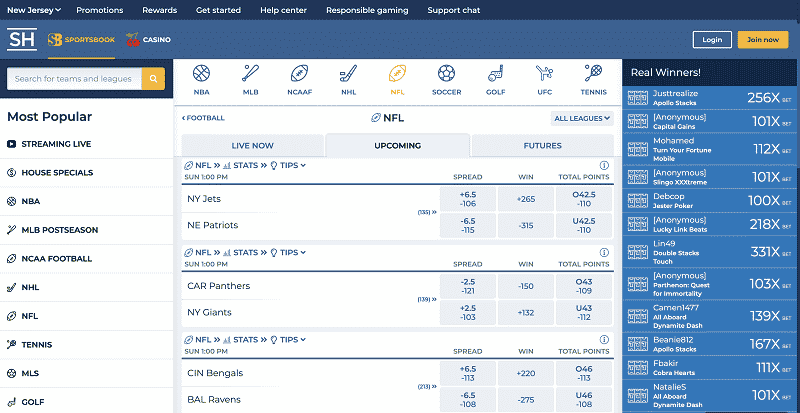Open the UFC fighter icon
Viewport: 800px width, 413px height.
(x=544, y=80)
